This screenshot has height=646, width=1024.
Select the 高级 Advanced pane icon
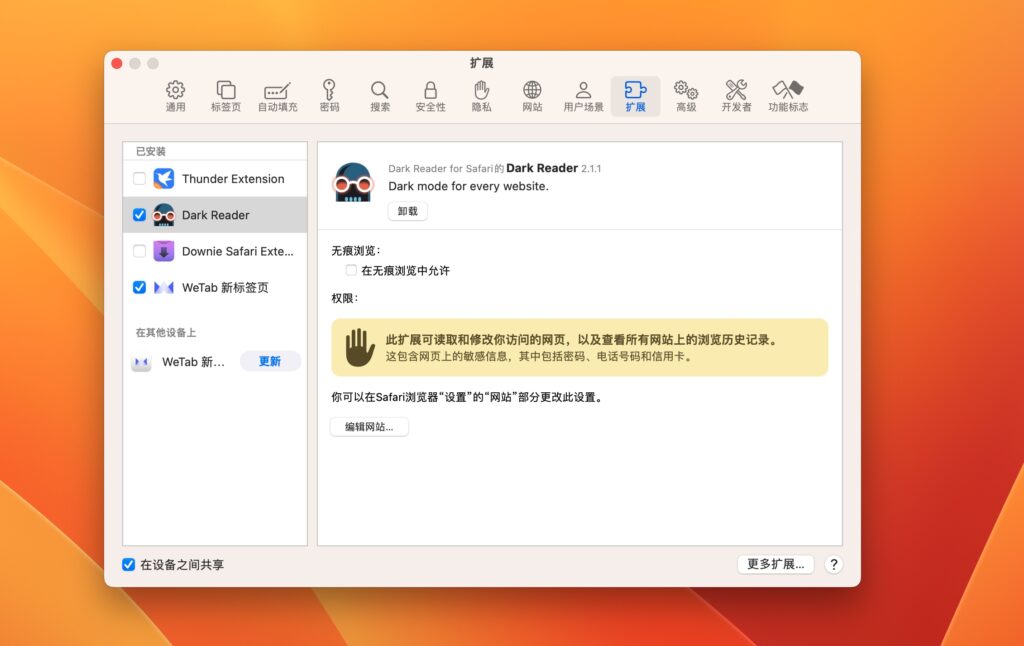[x=686, y=95]
